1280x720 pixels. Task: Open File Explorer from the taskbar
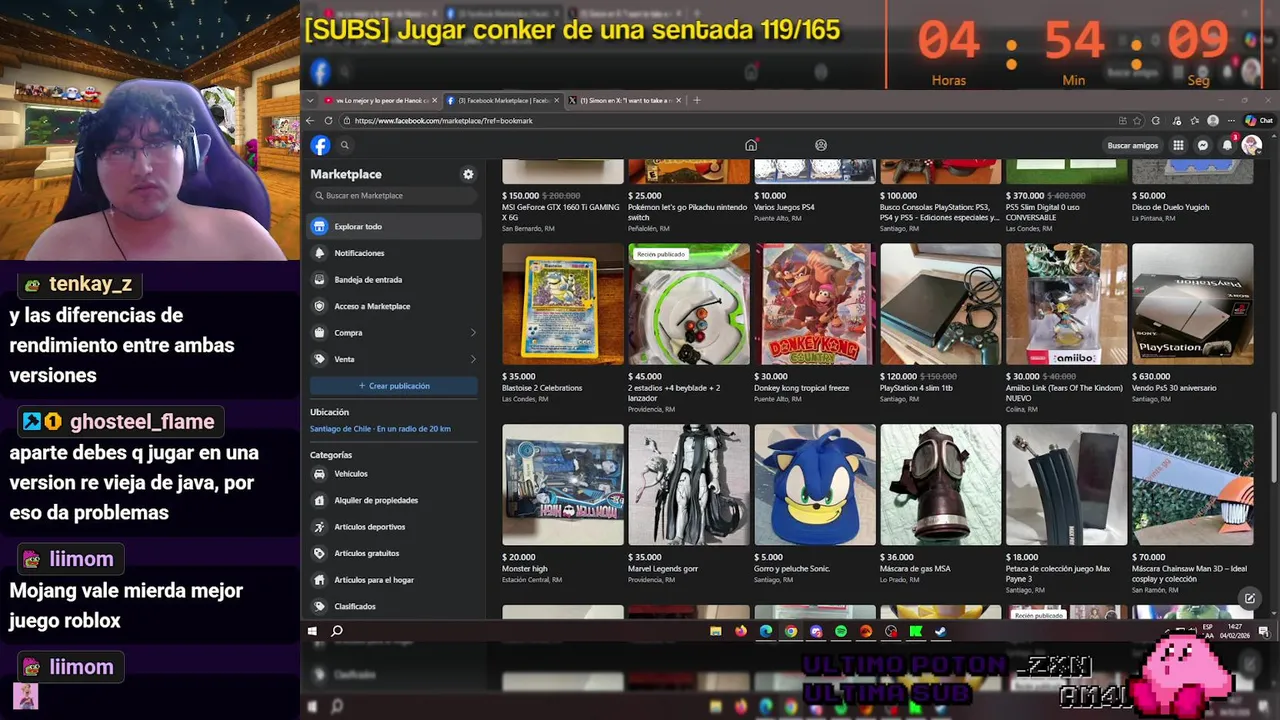[x=716, y=631]
